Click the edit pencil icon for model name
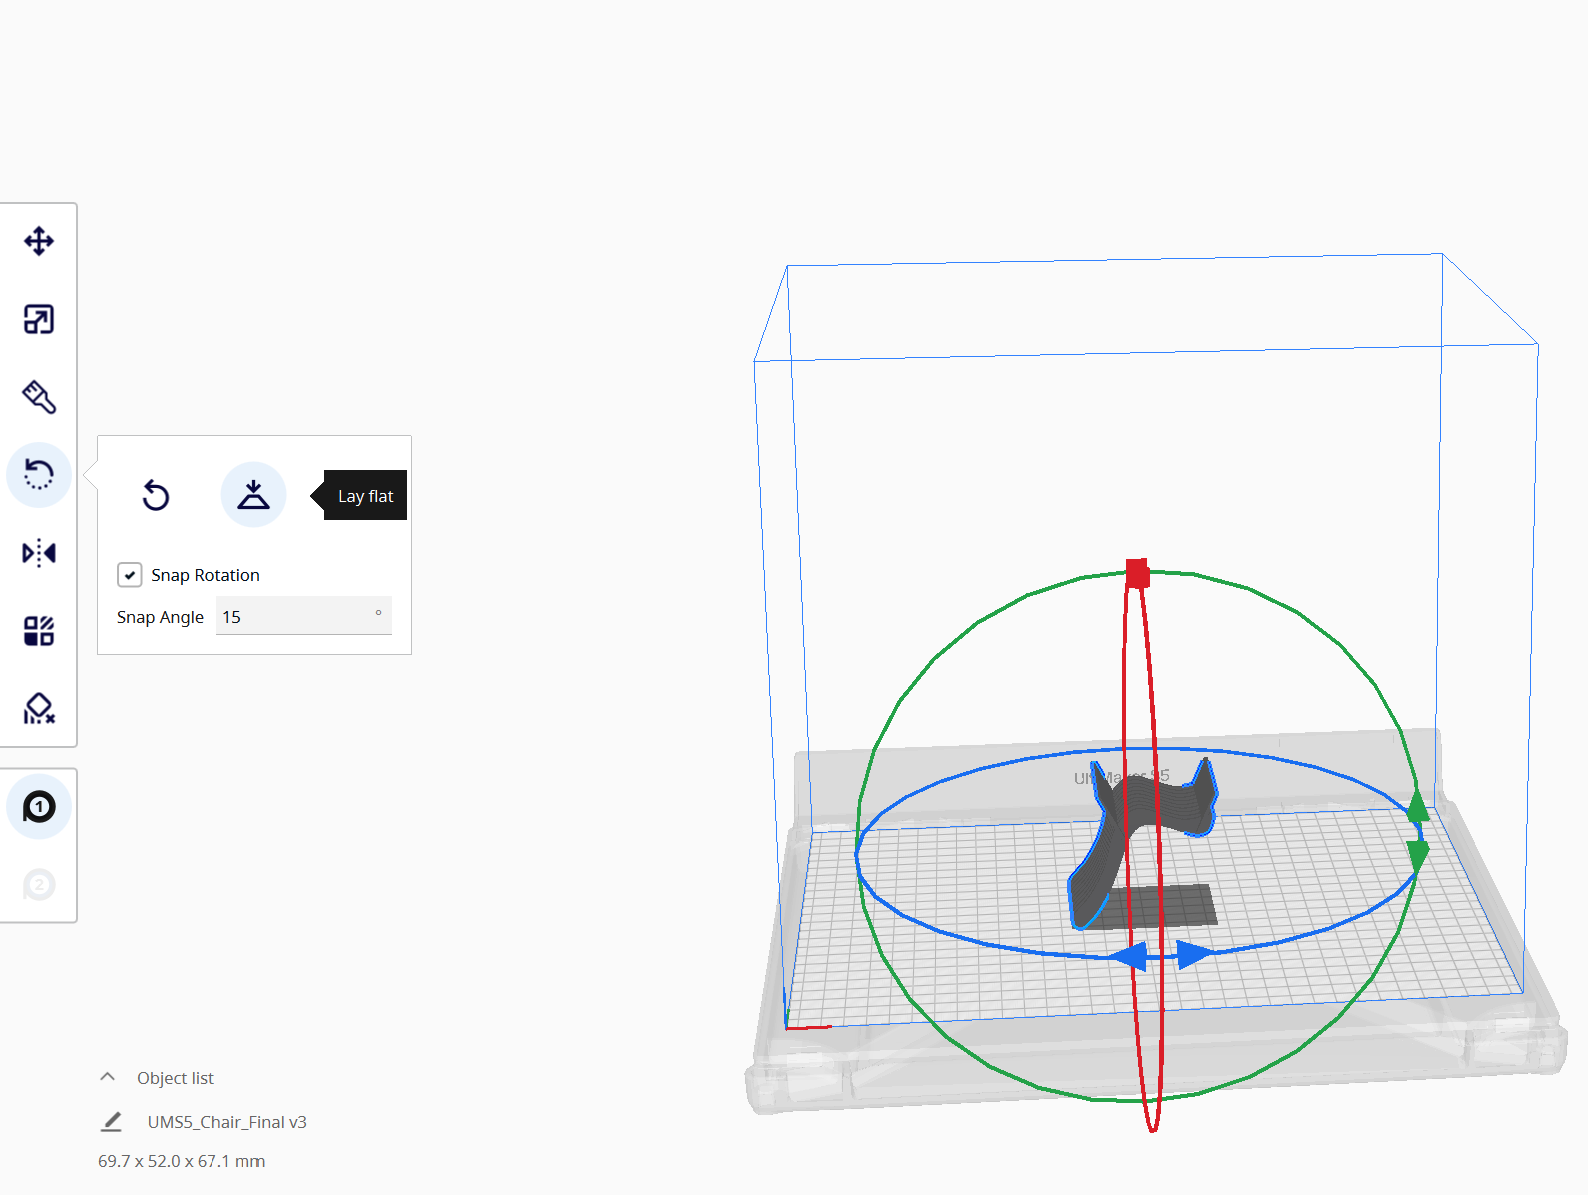The width and height of the screenshot is (1588, 1195). click(112, 1122)
